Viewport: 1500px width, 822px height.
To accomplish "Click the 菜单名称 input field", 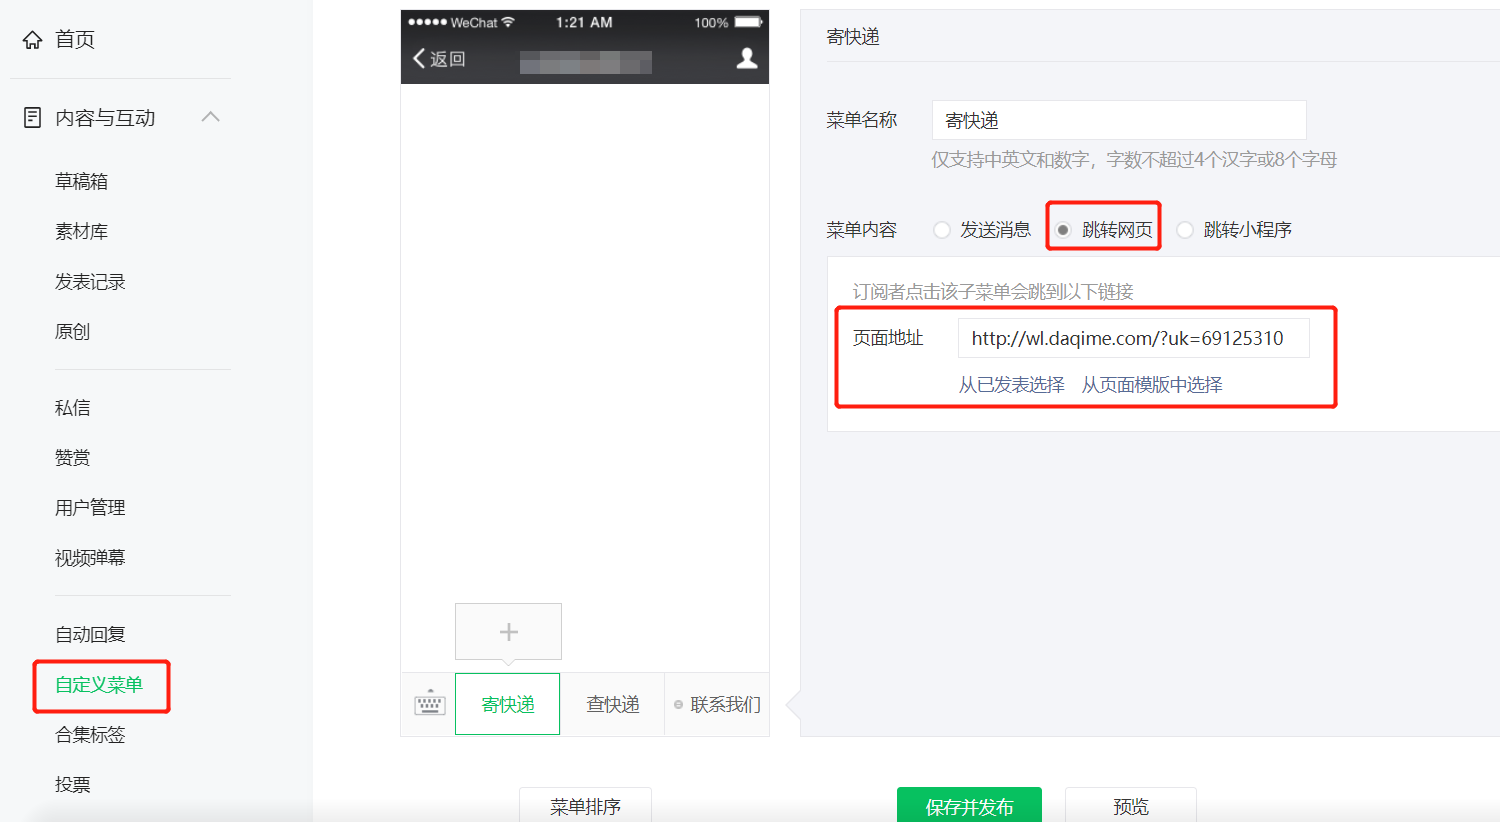I will [1118, 120].
